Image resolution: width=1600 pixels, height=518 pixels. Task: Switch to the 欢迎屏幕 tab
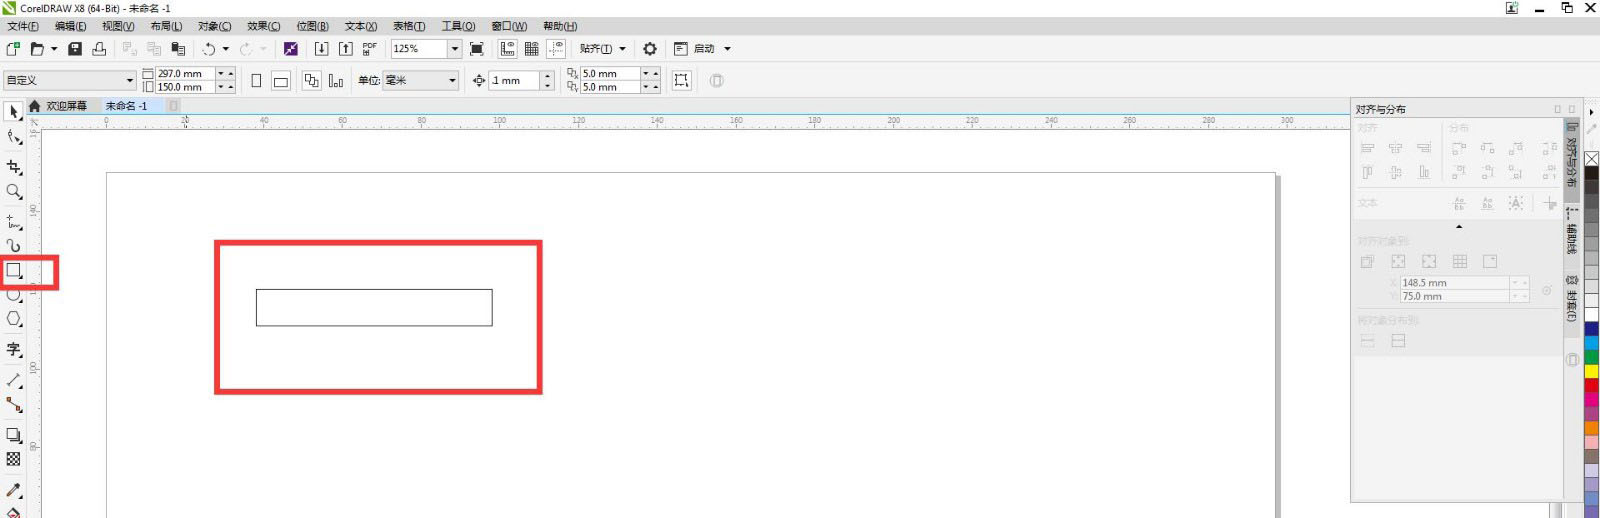coord(66,106)
